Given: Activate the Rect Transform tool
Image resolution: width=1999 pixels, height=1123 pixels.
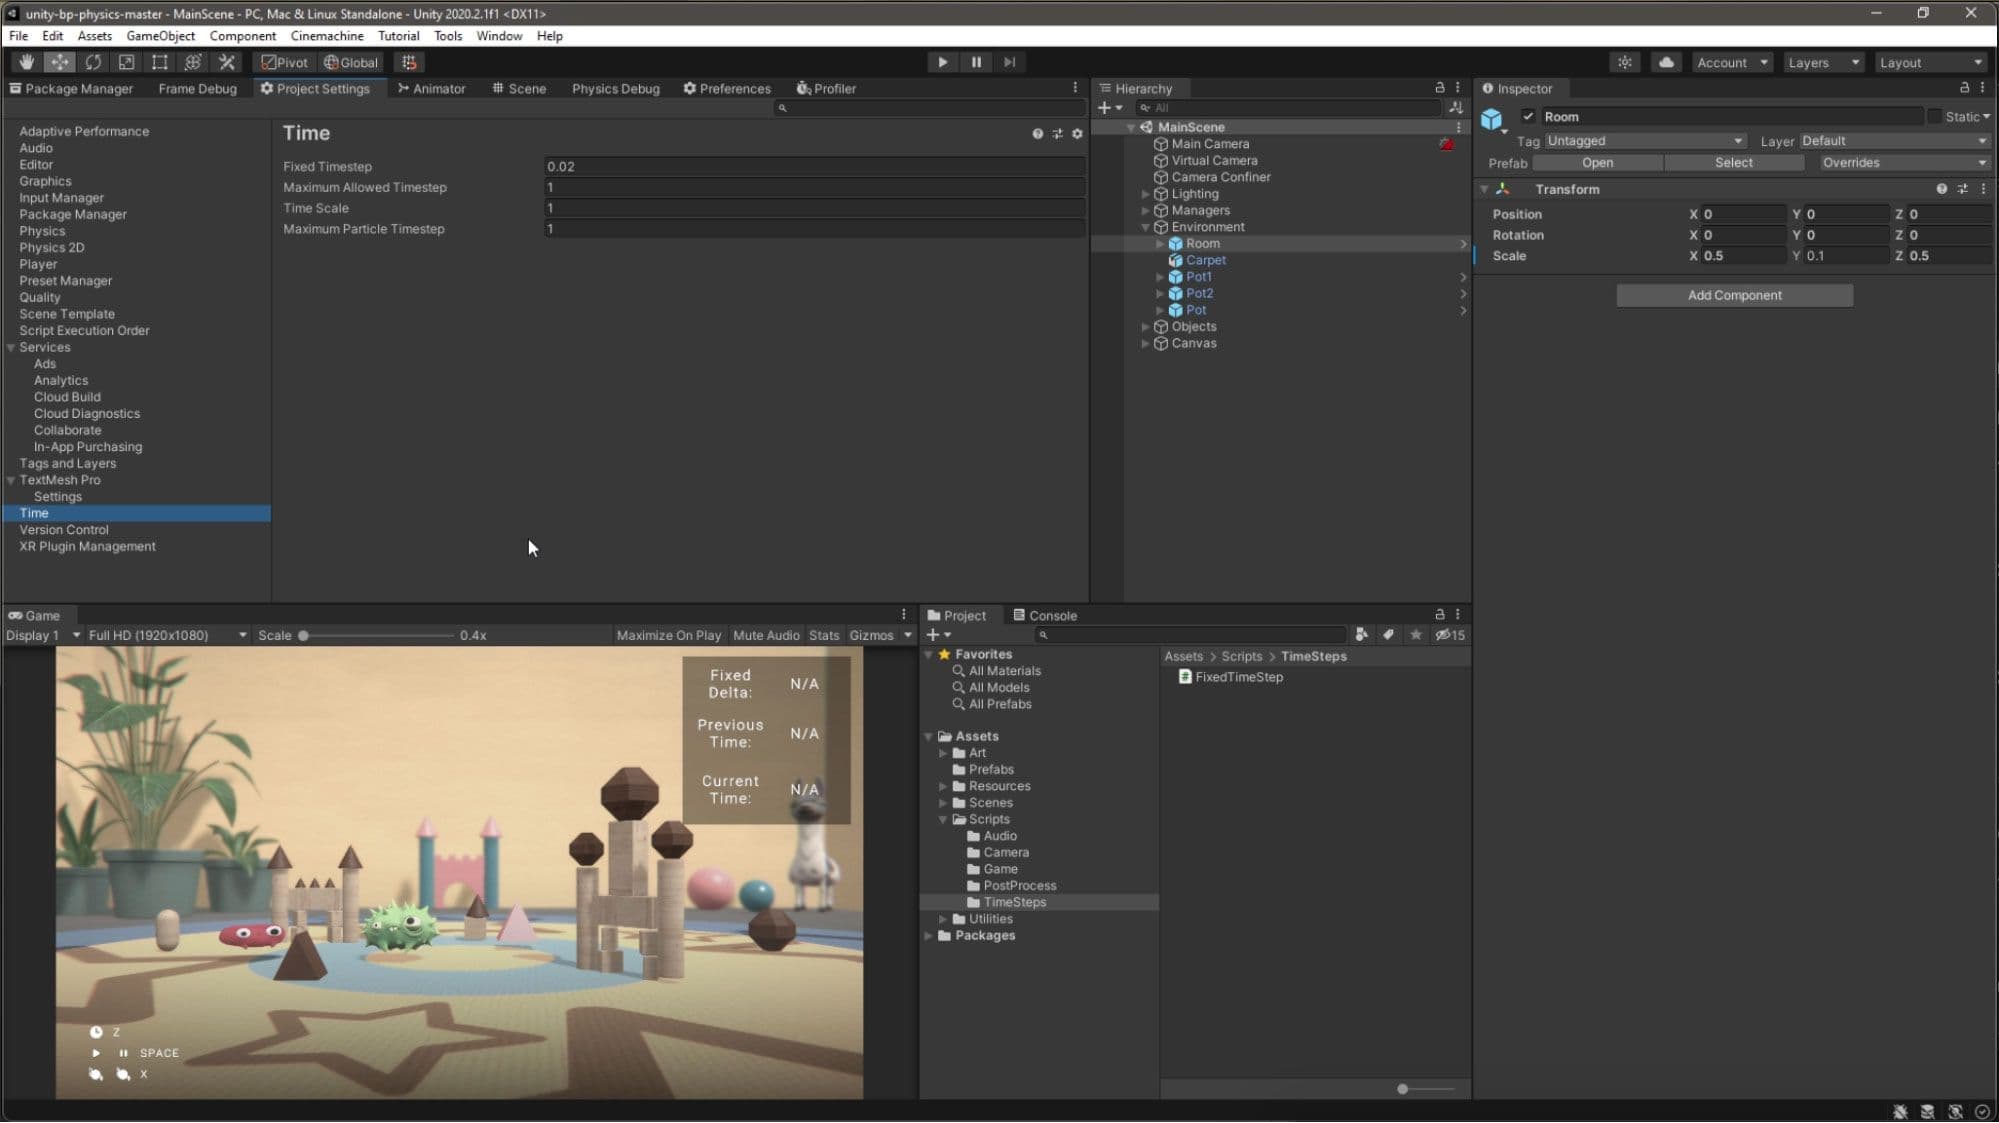Looking at the screenshot, I should [160, 62].
